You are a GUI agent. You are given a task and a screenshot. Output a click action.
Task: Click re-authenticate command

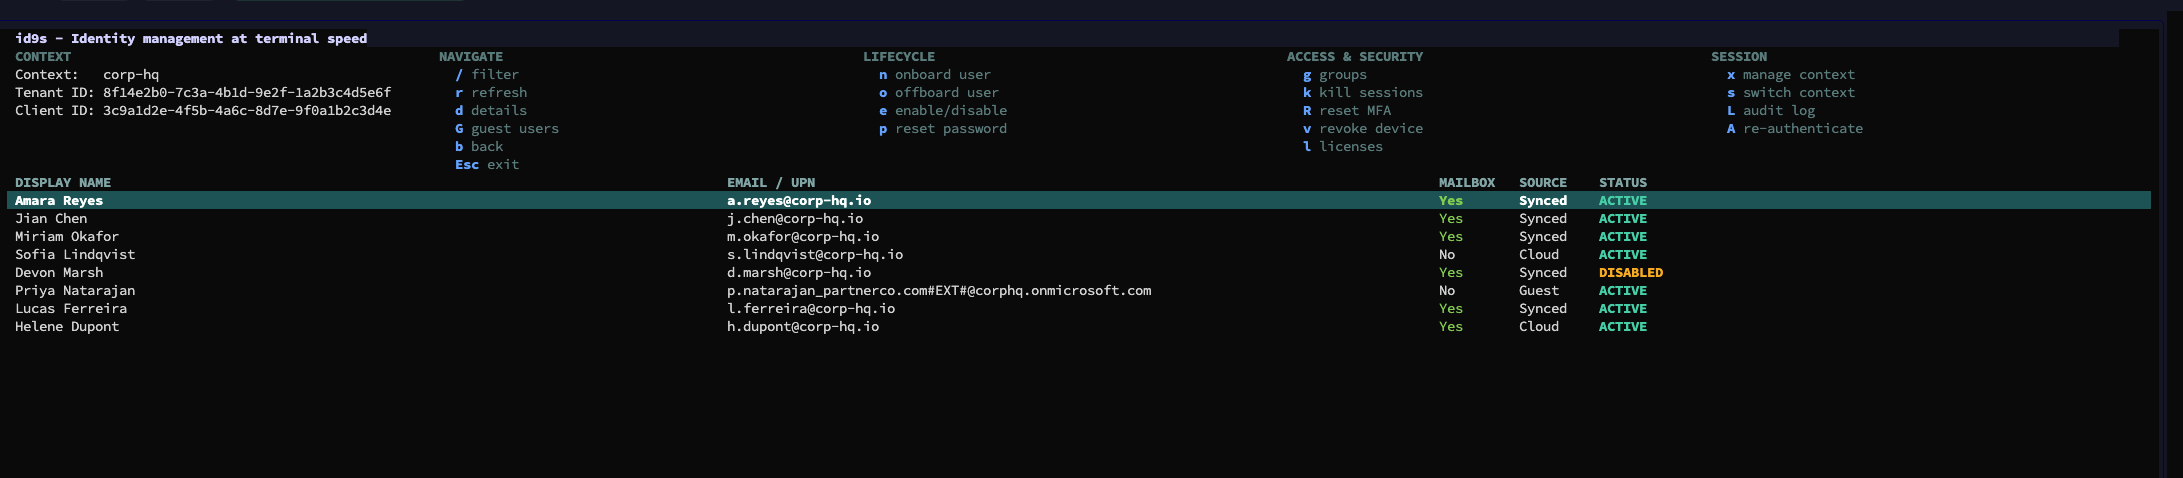coord(1795,129)
